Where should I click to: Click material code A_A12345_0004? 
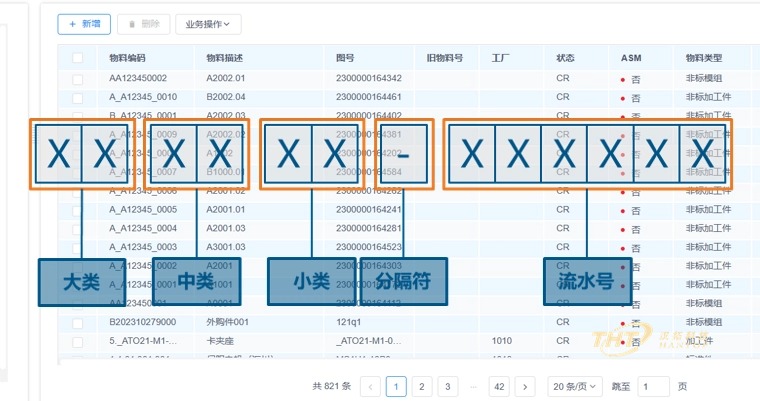tap(143, 228)
